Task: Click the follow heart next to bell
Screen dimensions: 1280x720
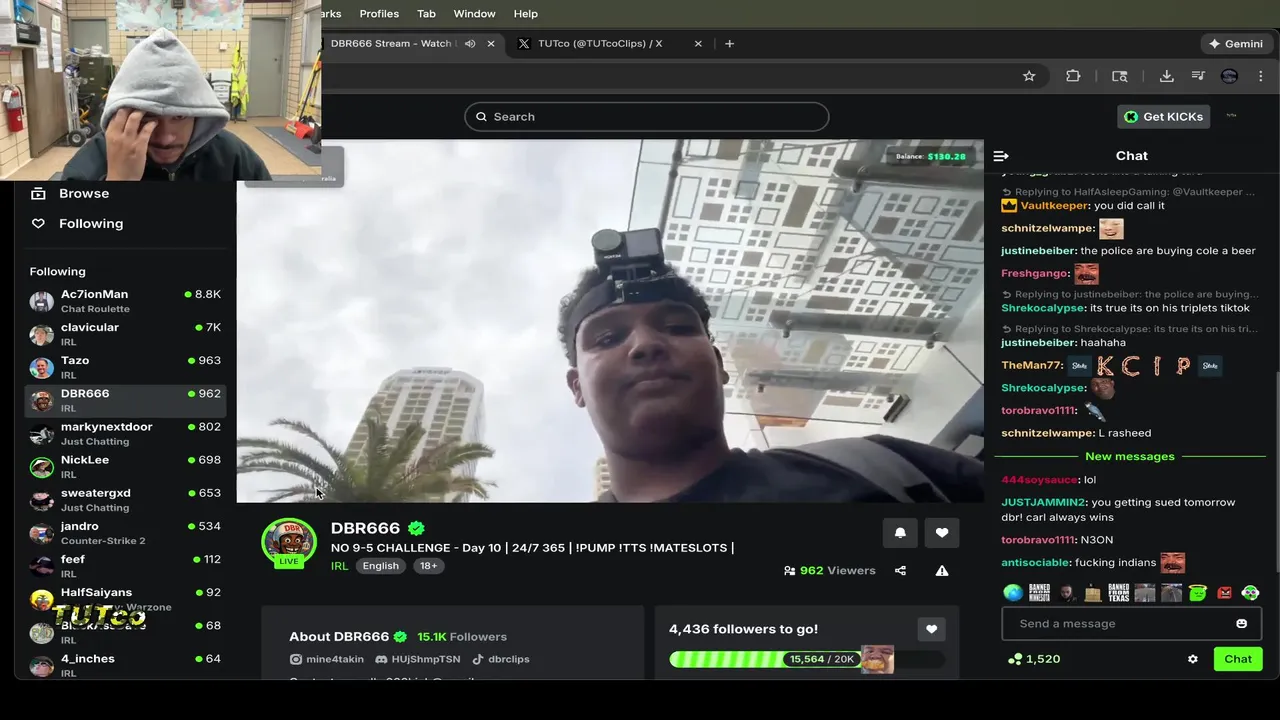Action: (942, 533)
